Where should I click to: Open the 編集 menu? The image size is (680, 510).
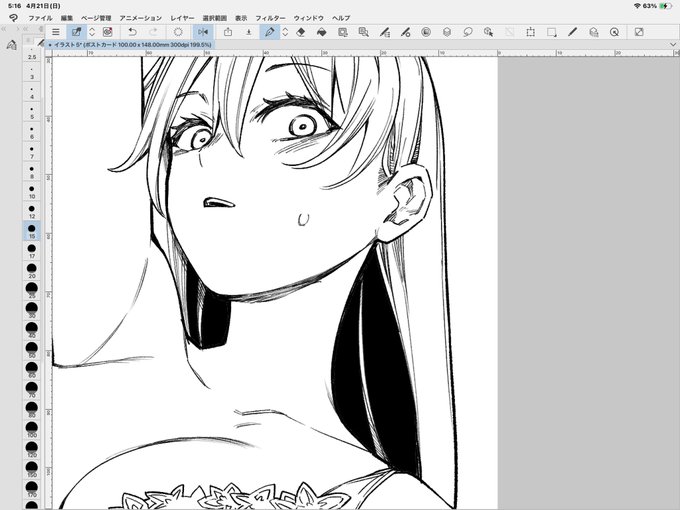point(67,18)
